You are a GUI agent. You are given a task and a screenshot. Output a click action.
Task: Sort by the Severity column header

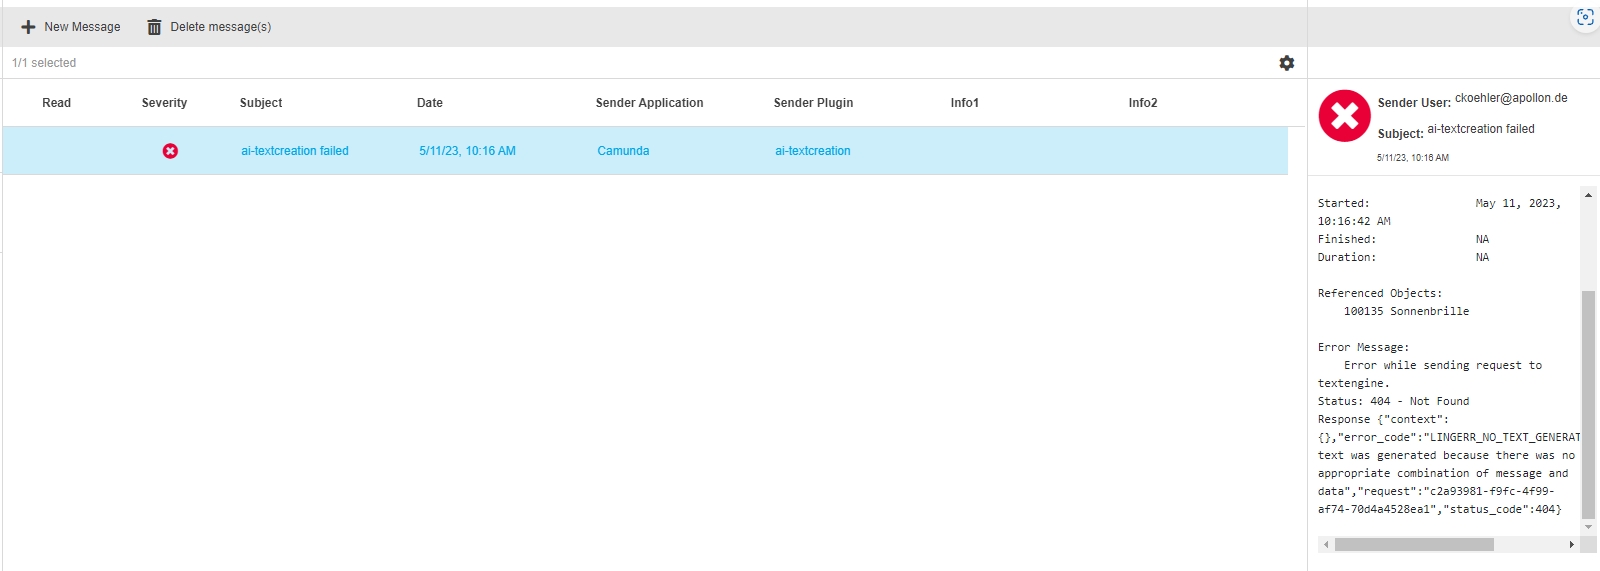click(x=164, y=103)
